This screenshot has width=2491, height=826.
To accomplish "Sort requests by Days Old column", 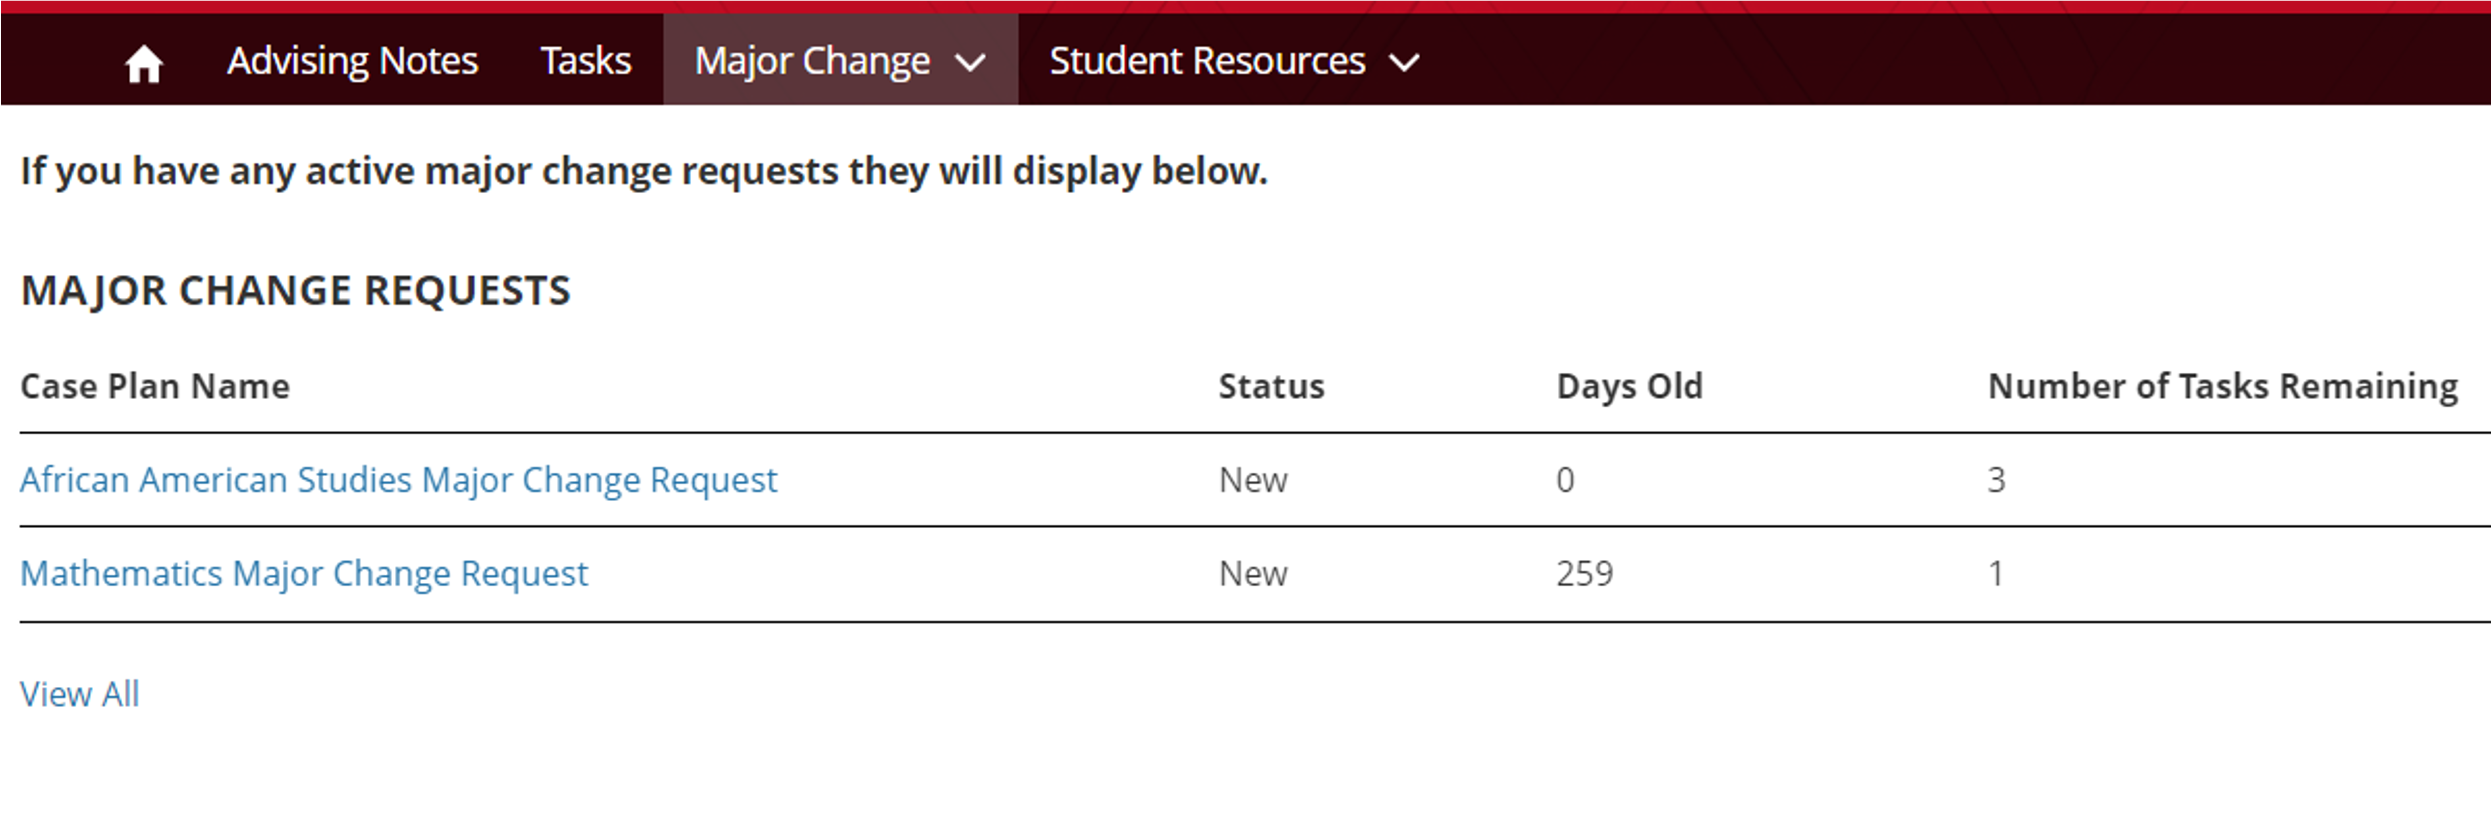I will tap(1630, 386).
